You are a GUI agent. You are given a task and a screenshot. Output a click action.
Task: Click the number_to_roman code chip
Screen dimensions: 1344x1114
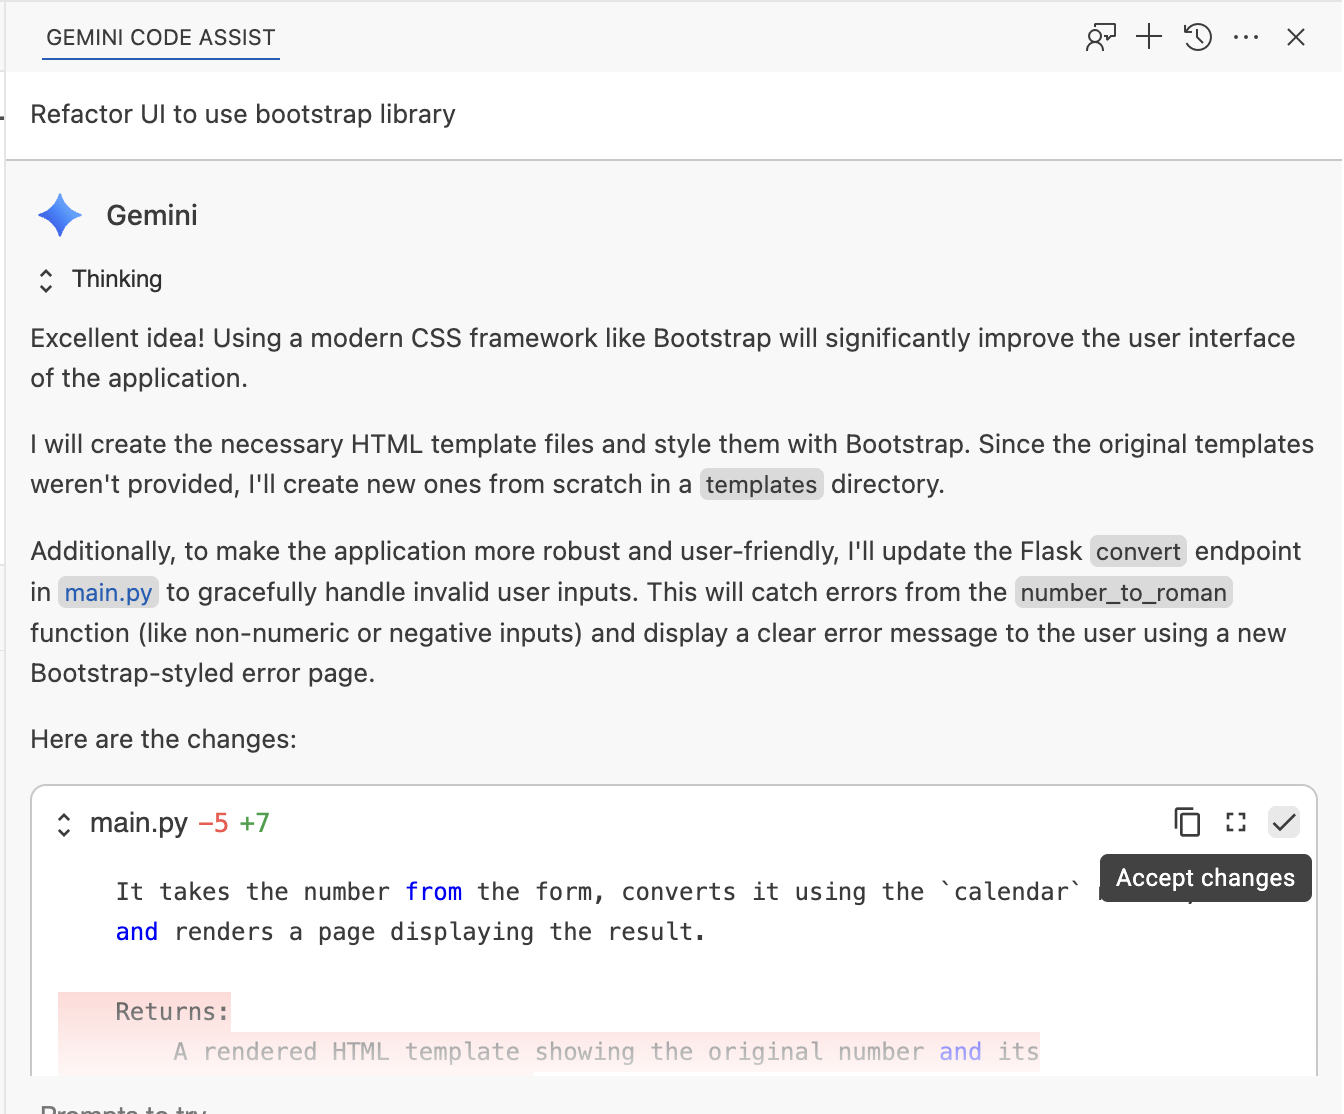pos(1123,593)
